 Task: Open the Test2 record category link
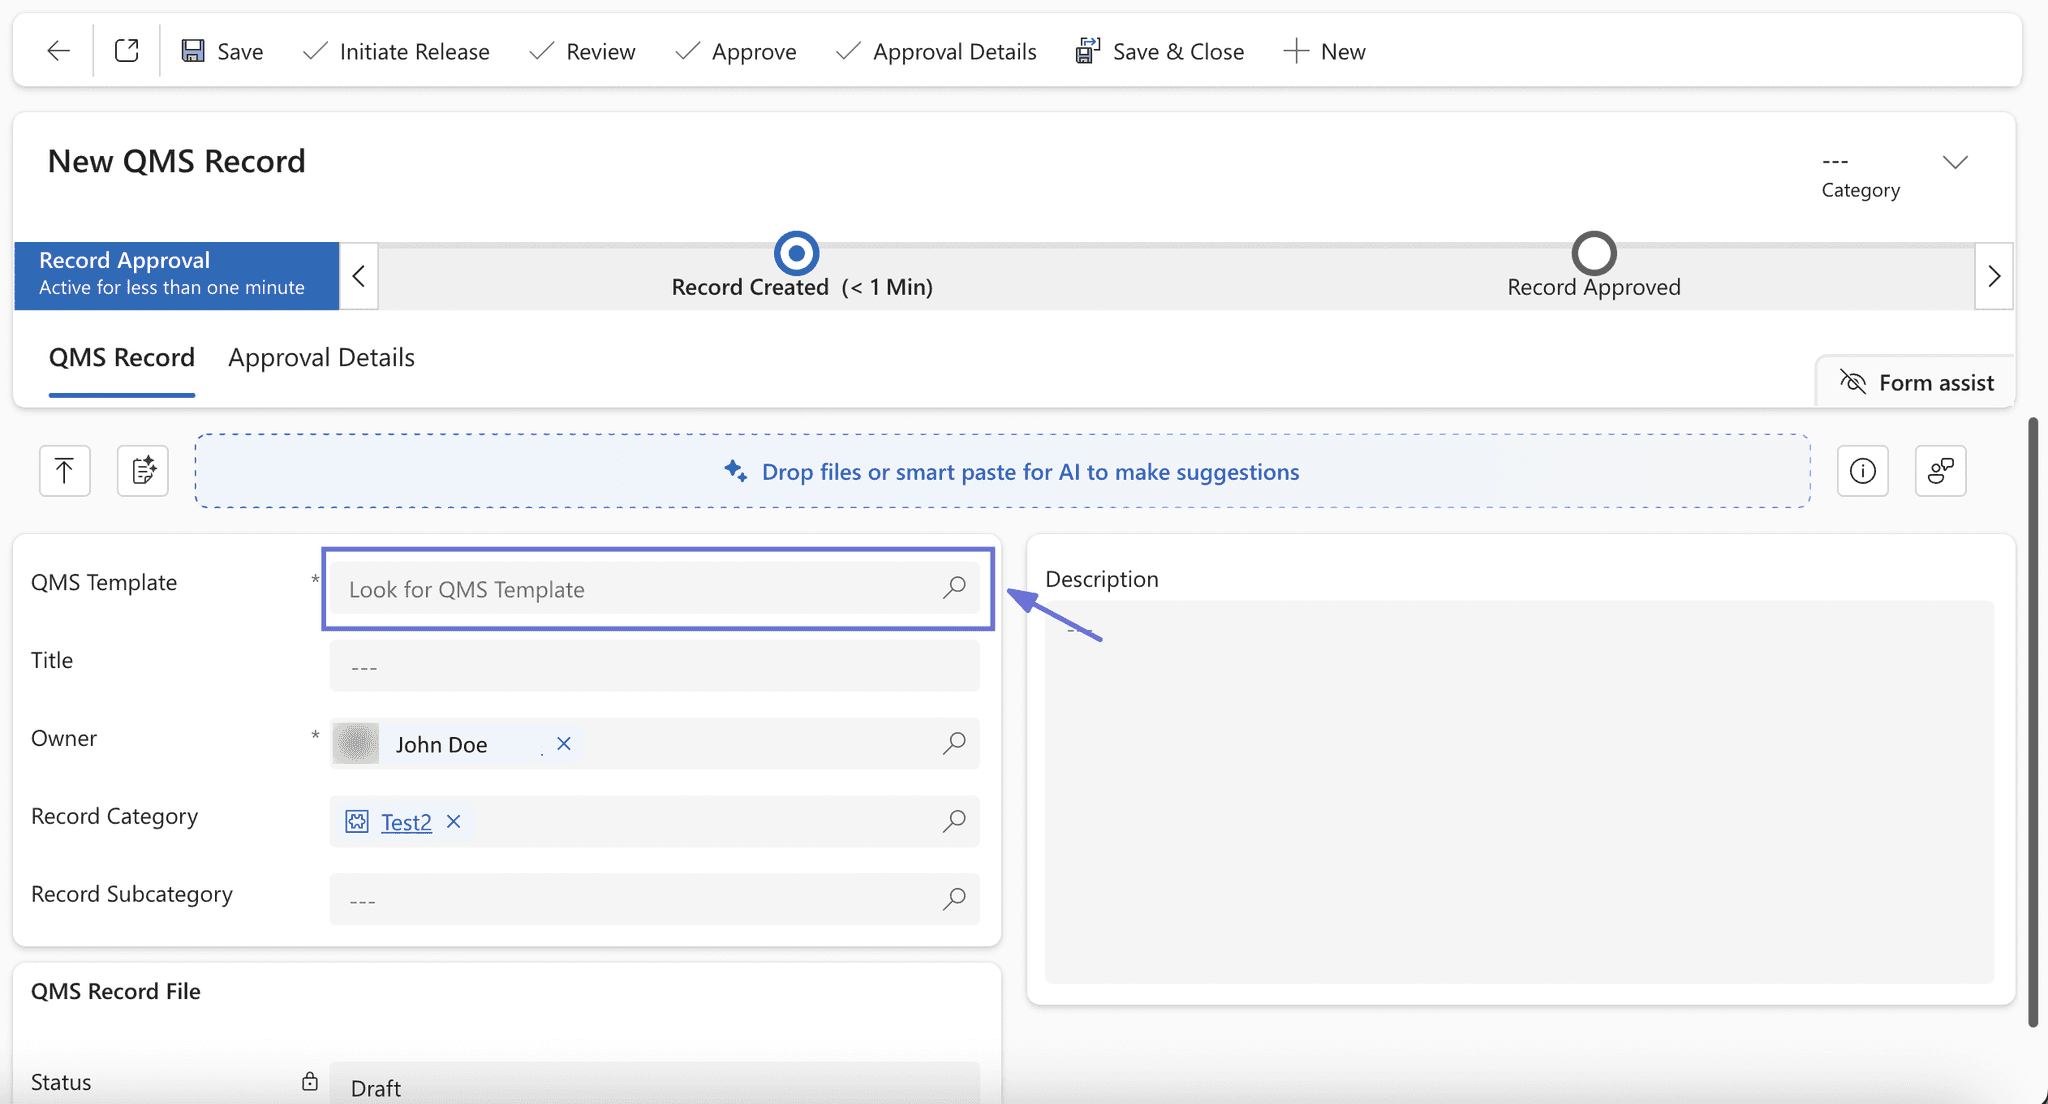[x=406, y=822]
